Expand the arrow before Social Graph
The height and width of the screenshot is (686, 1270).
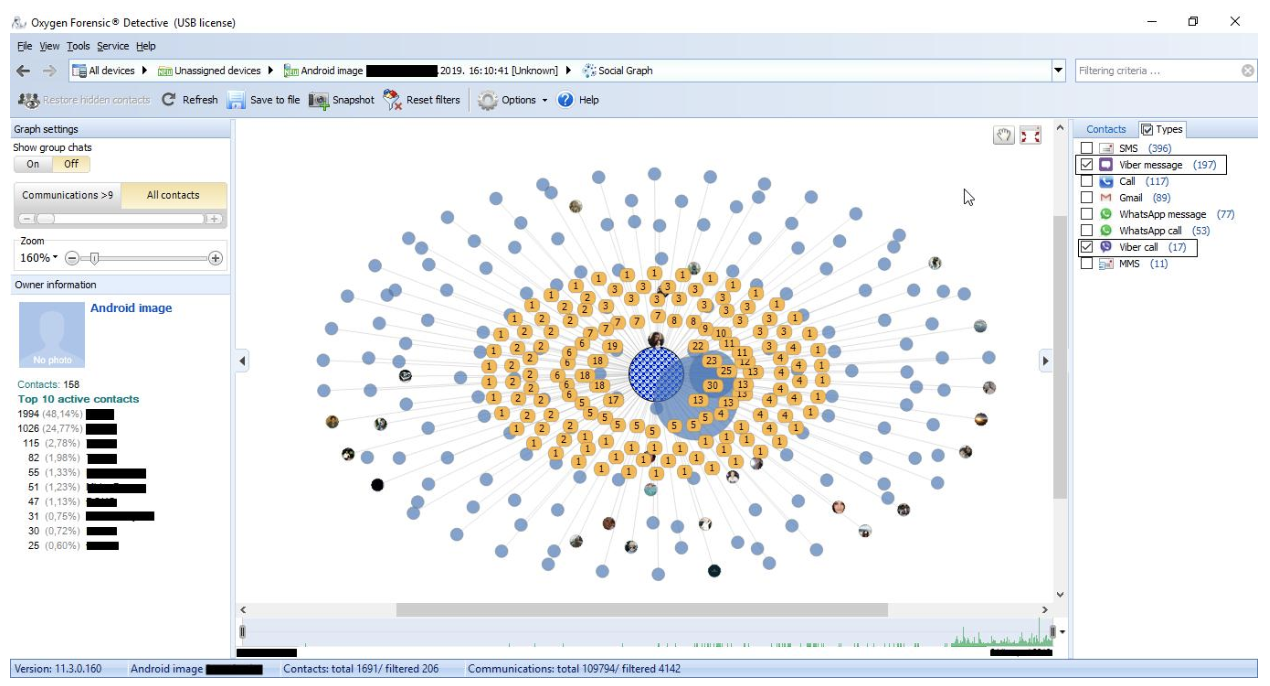[x=569, y=71]
